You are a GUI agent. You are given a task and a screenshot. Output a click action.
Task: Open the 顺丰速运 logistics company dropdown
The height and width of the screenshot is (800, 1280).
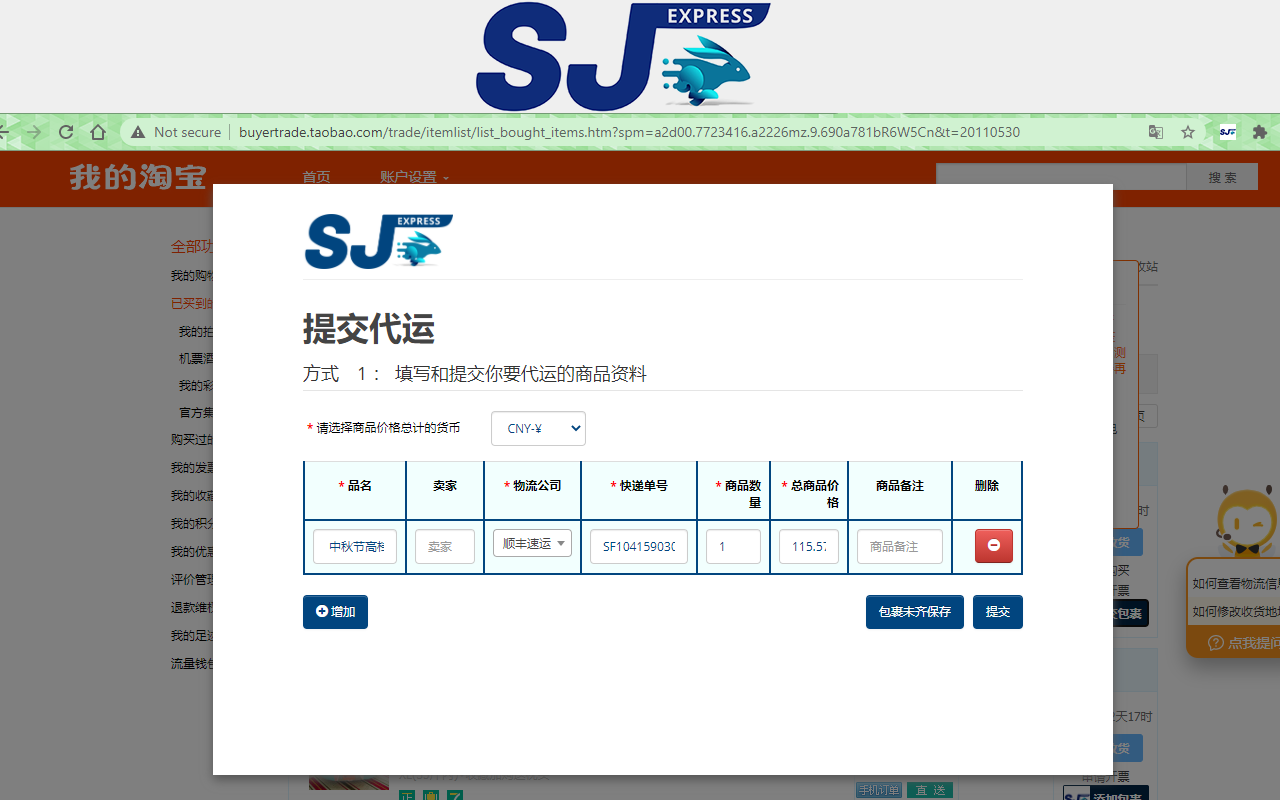[x=532, y=543]
